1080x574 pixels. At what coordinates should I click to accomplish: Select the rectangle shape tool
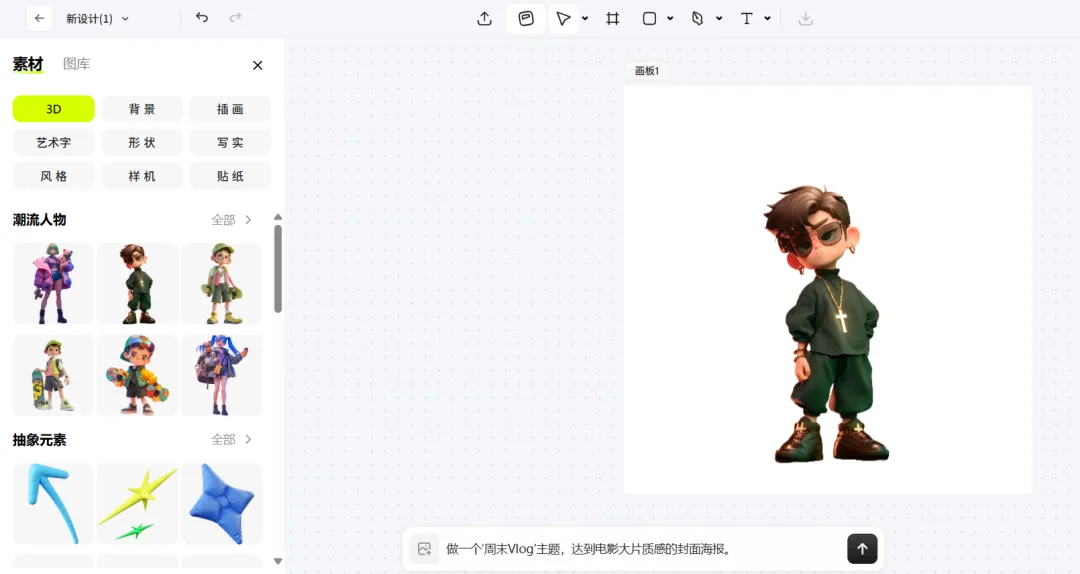click(649, 19)
